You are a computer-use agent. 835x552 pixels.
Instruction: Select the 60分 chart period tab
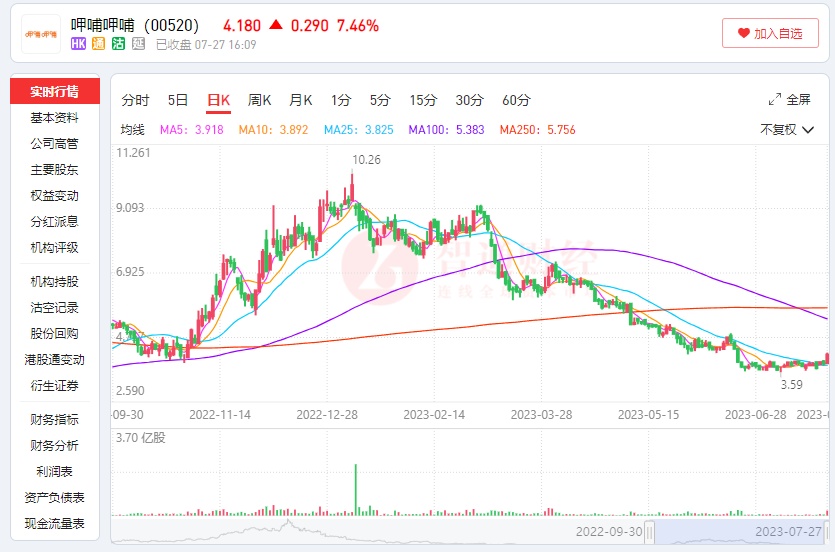click(516, 100)
